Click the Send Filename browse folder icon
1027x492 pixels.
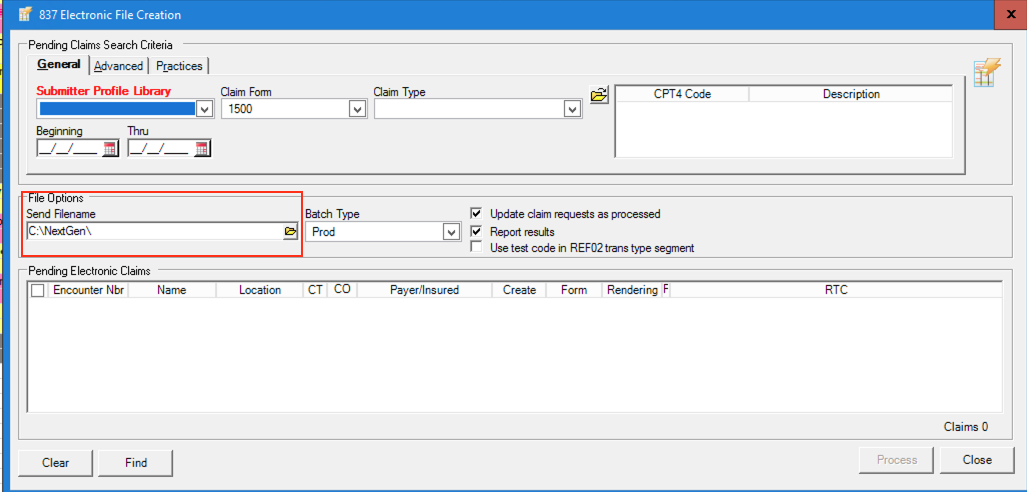[x=290, y=231]
